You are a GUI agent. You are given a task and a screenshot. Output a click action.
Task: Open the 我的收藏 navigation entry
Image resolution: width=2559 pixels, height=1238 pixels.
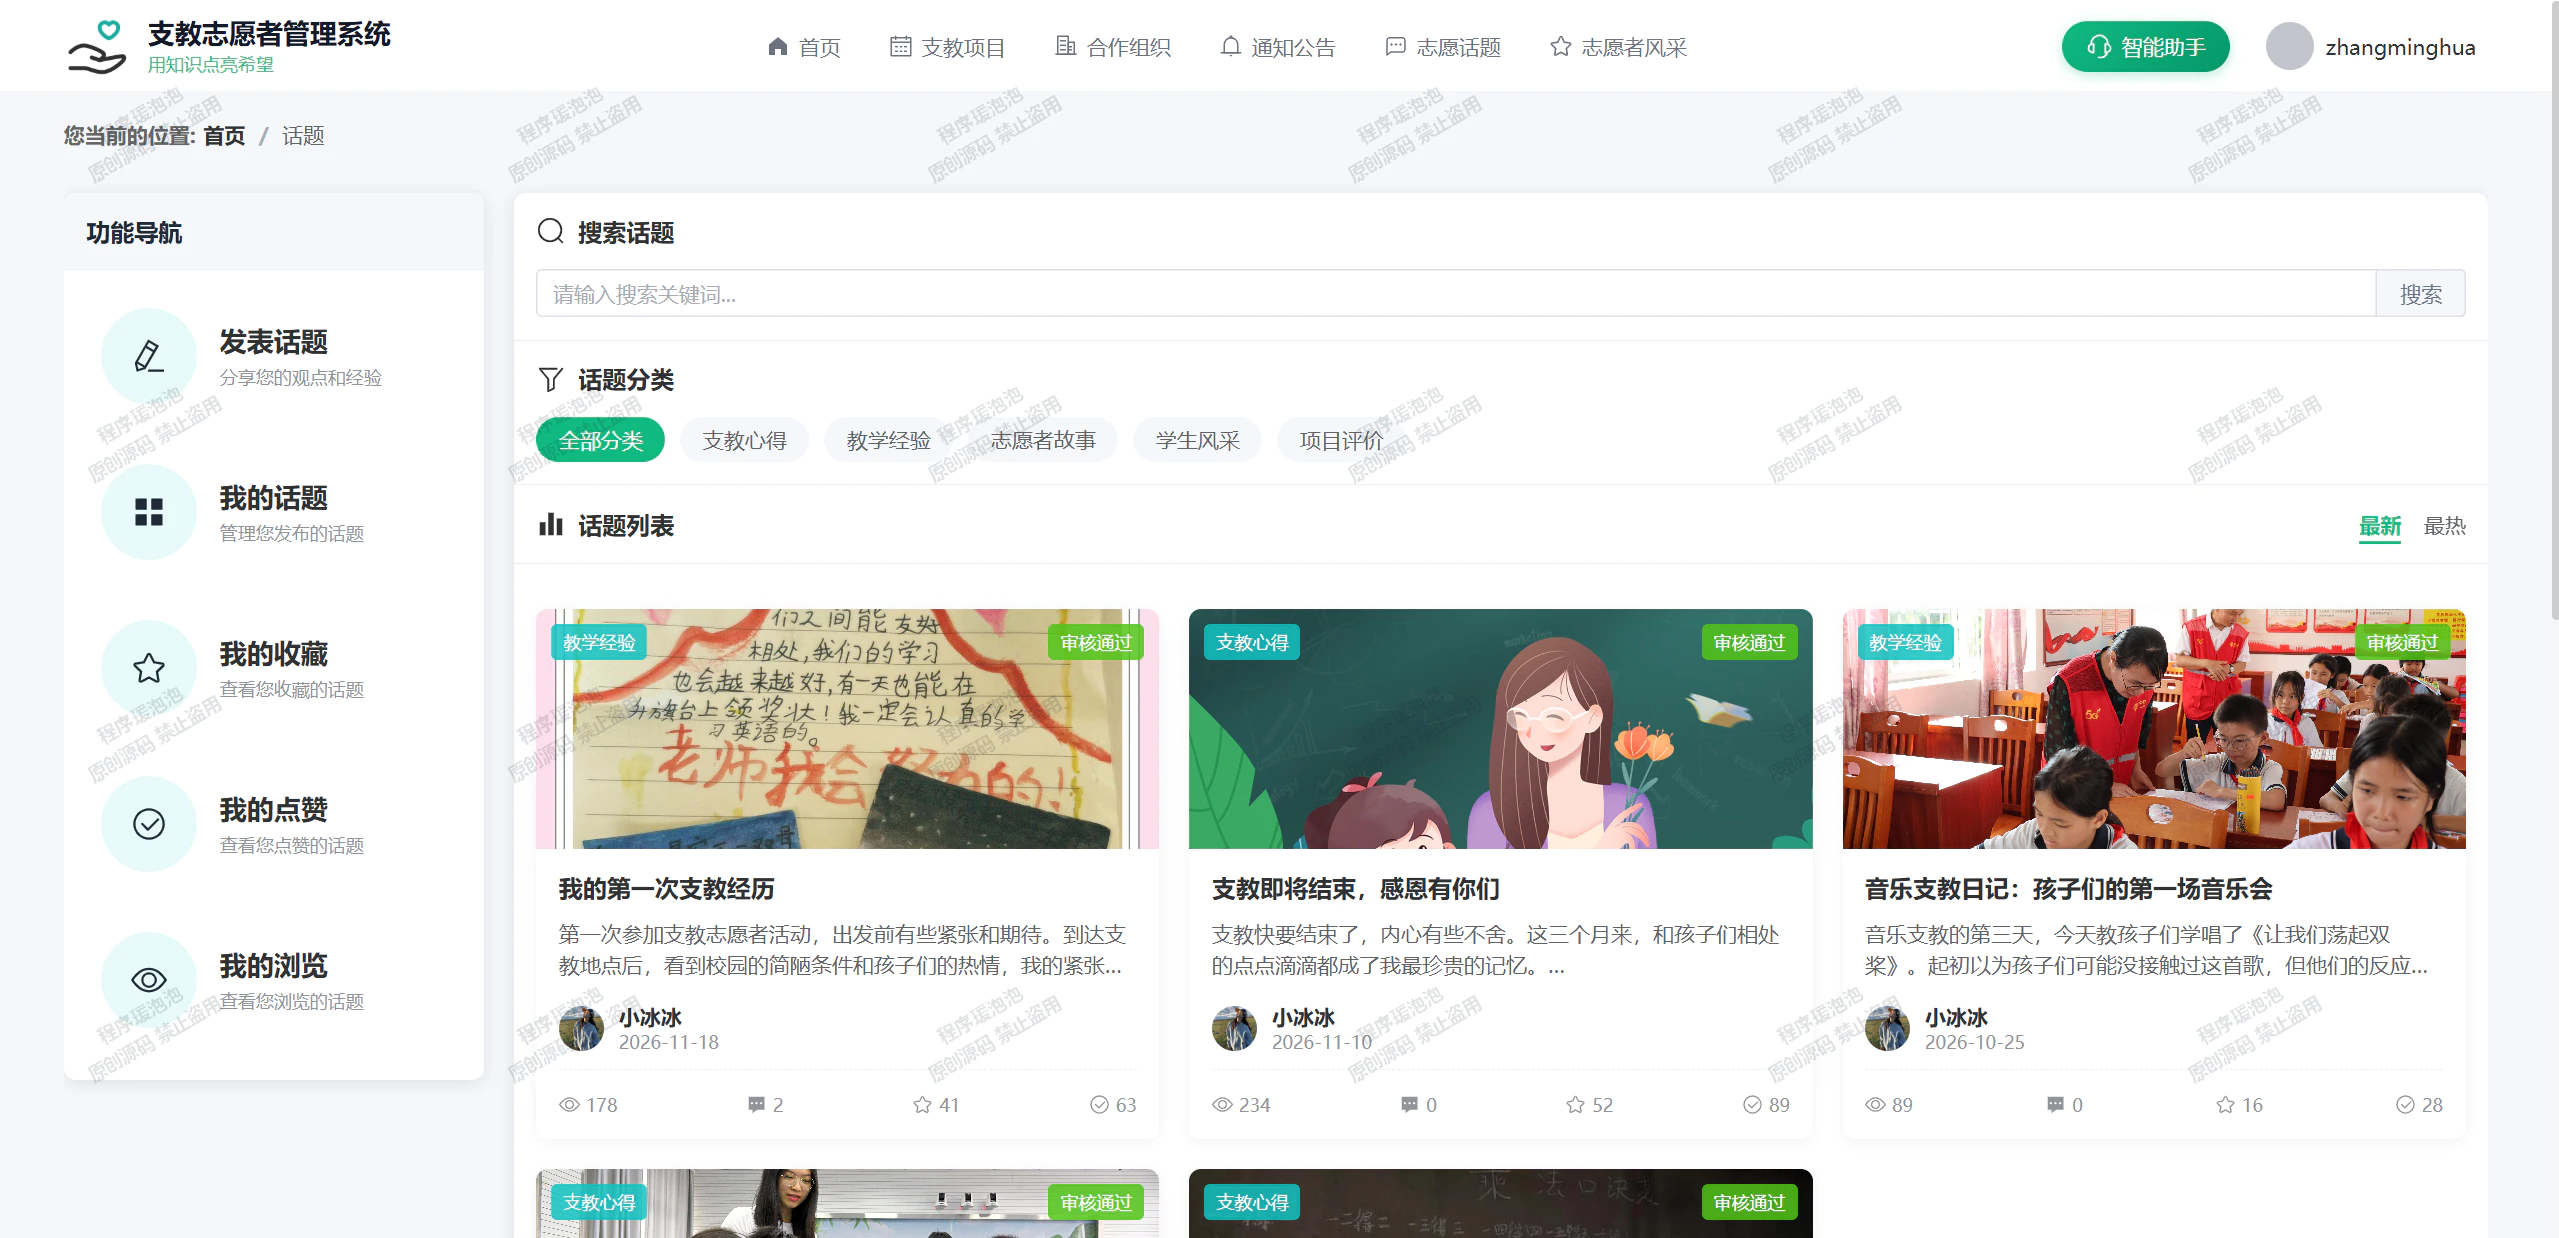273,668
